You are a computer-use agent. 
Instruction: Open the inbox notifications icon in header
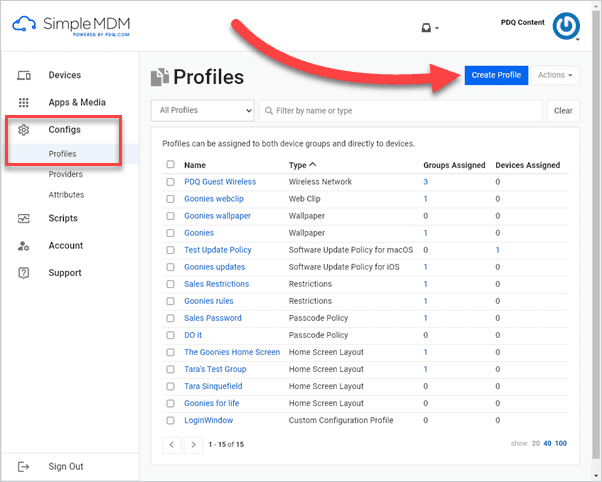[x=426, y=28]
